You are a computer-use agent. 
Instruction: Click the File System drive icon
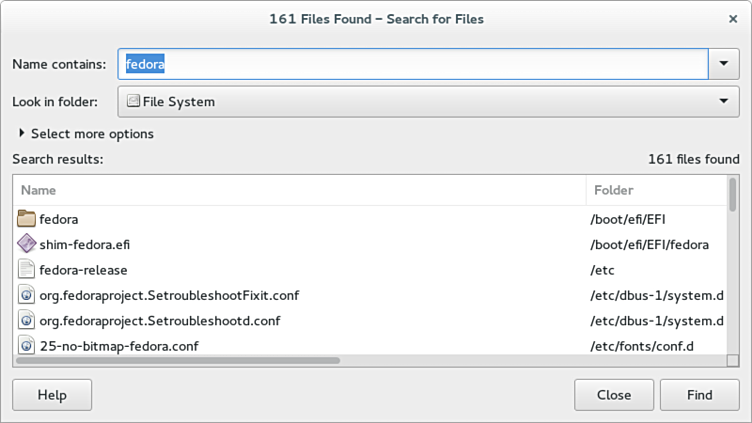(132, 101)
